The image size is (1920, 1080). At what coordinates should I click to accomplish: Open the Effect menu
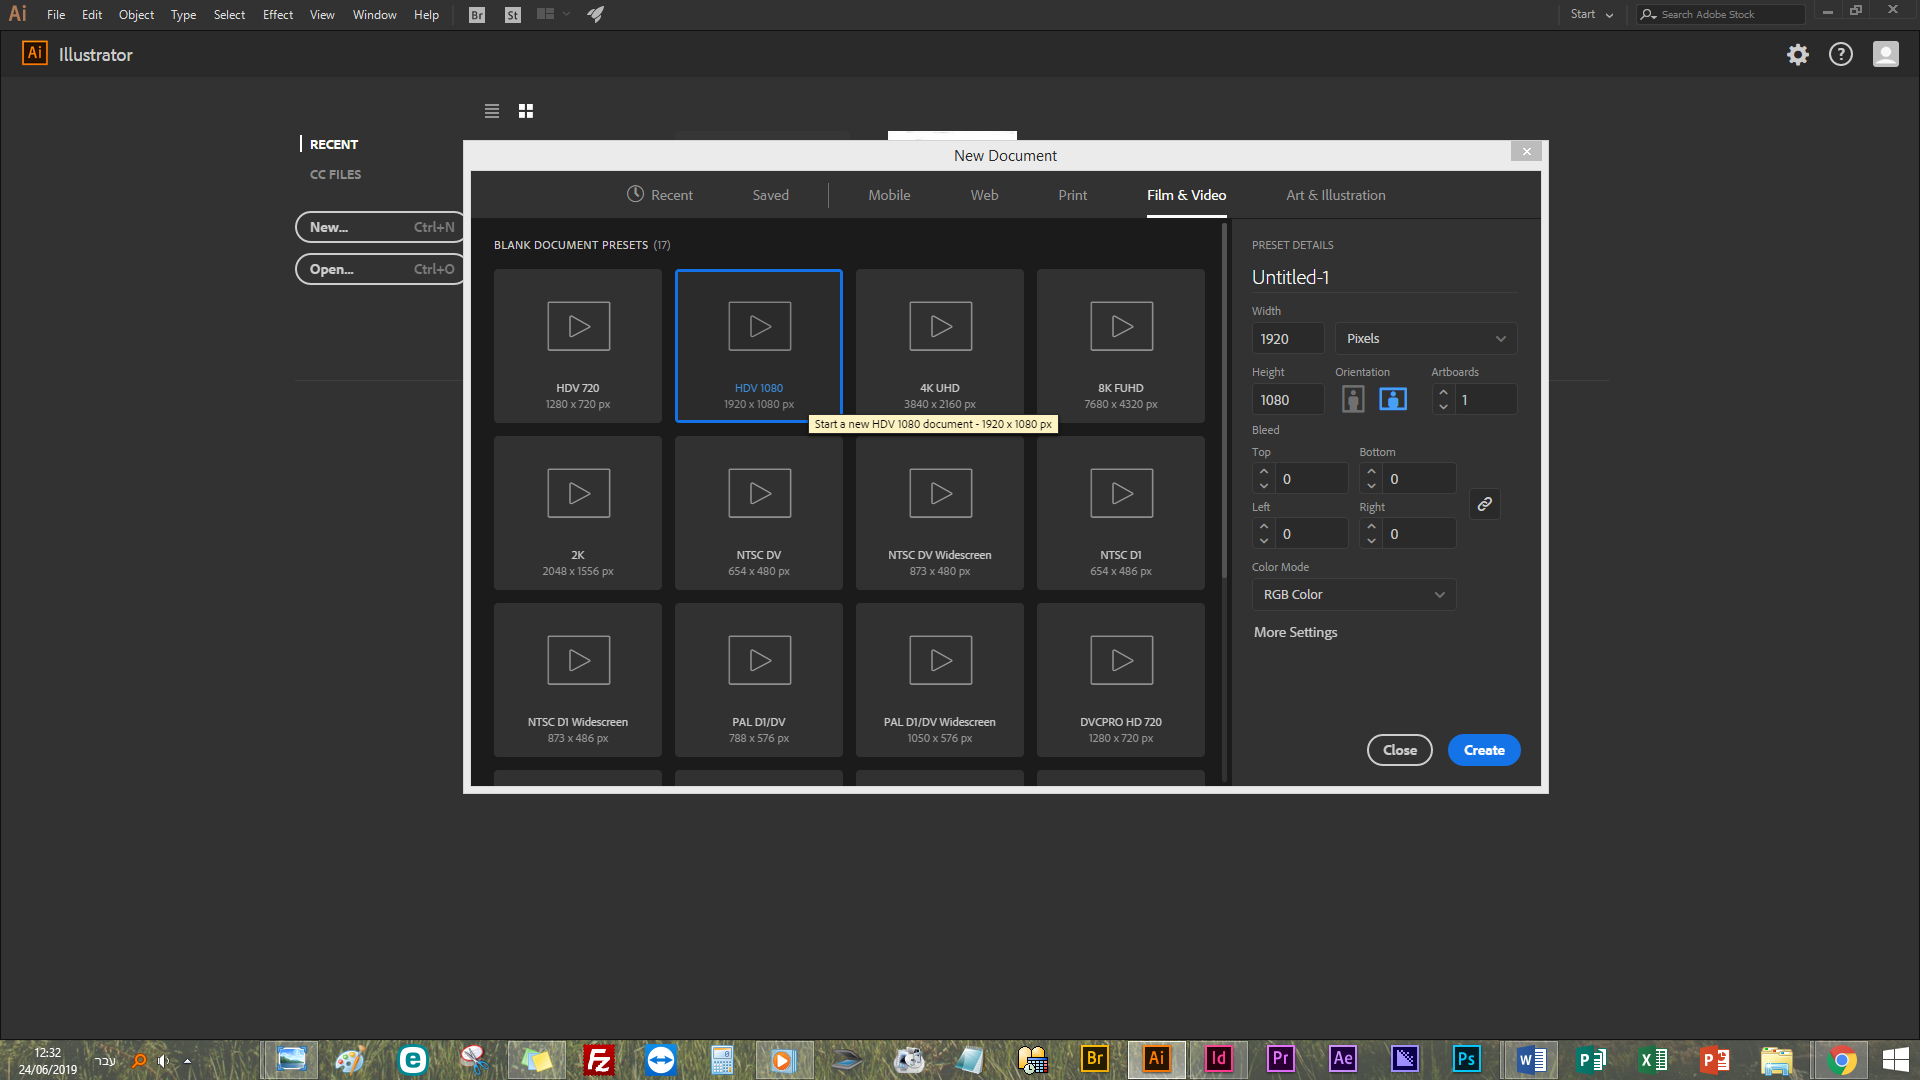coord(277,15)
